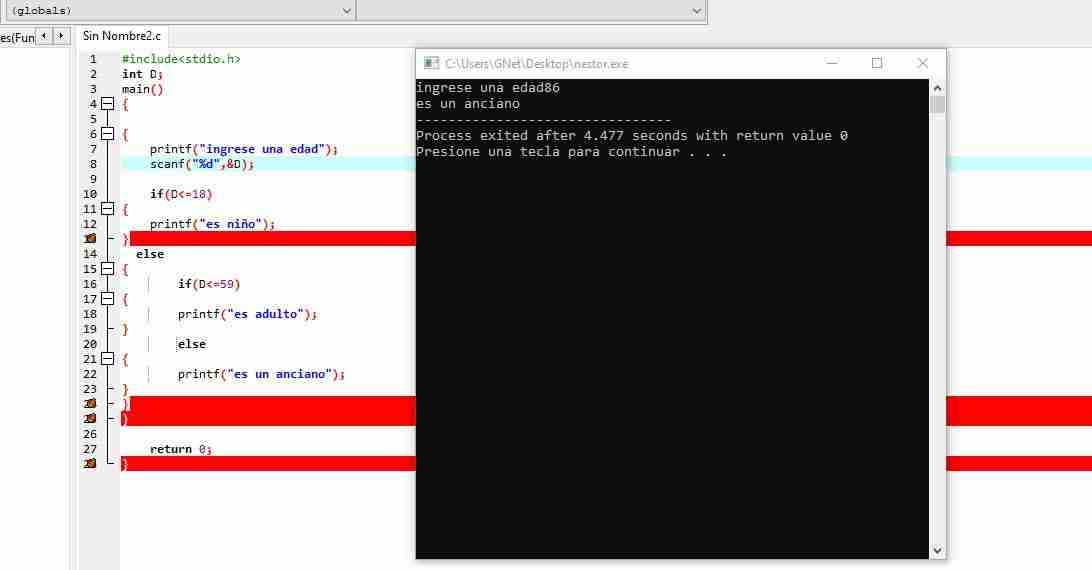The width and height of the screenshot is (1092, 570).
Task: Click the printf "ingrese una edad" line
Action: pos(244,149)
